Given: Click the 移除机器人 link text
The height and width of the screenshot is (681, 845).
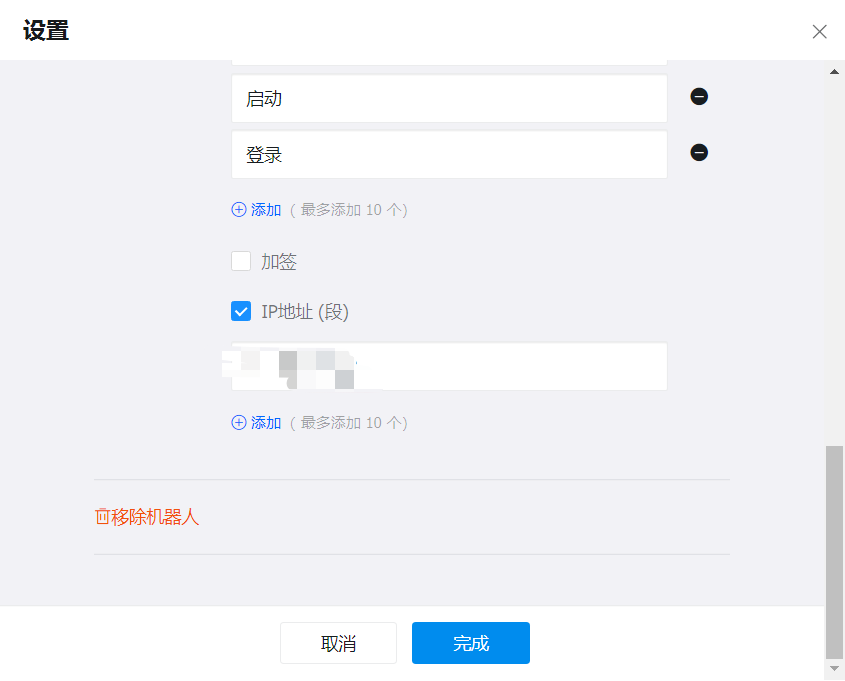Looking at the screenshot, I should [x=156, y=517].
